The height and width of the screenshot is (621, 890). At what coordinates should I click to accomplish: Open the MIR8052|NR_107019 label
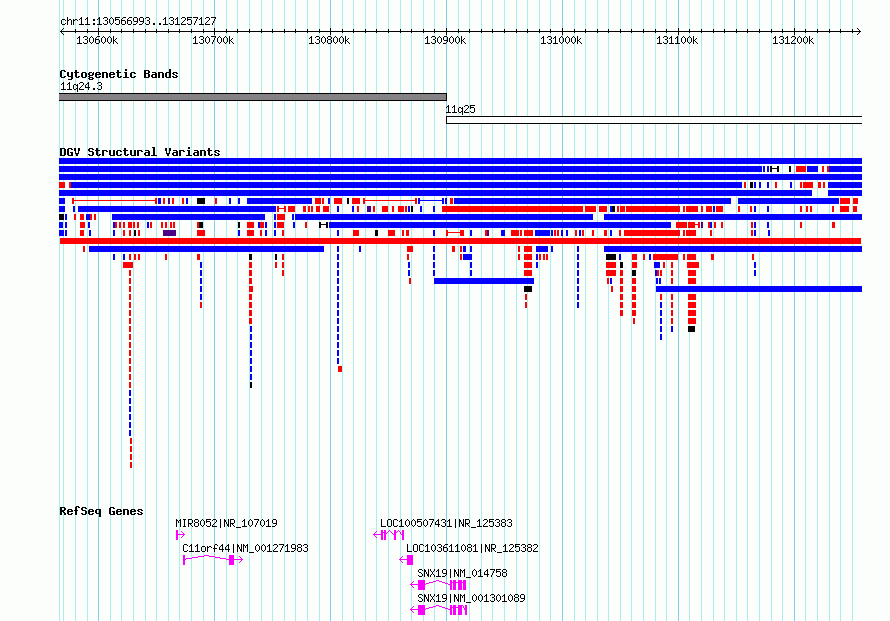click(226, 523)
